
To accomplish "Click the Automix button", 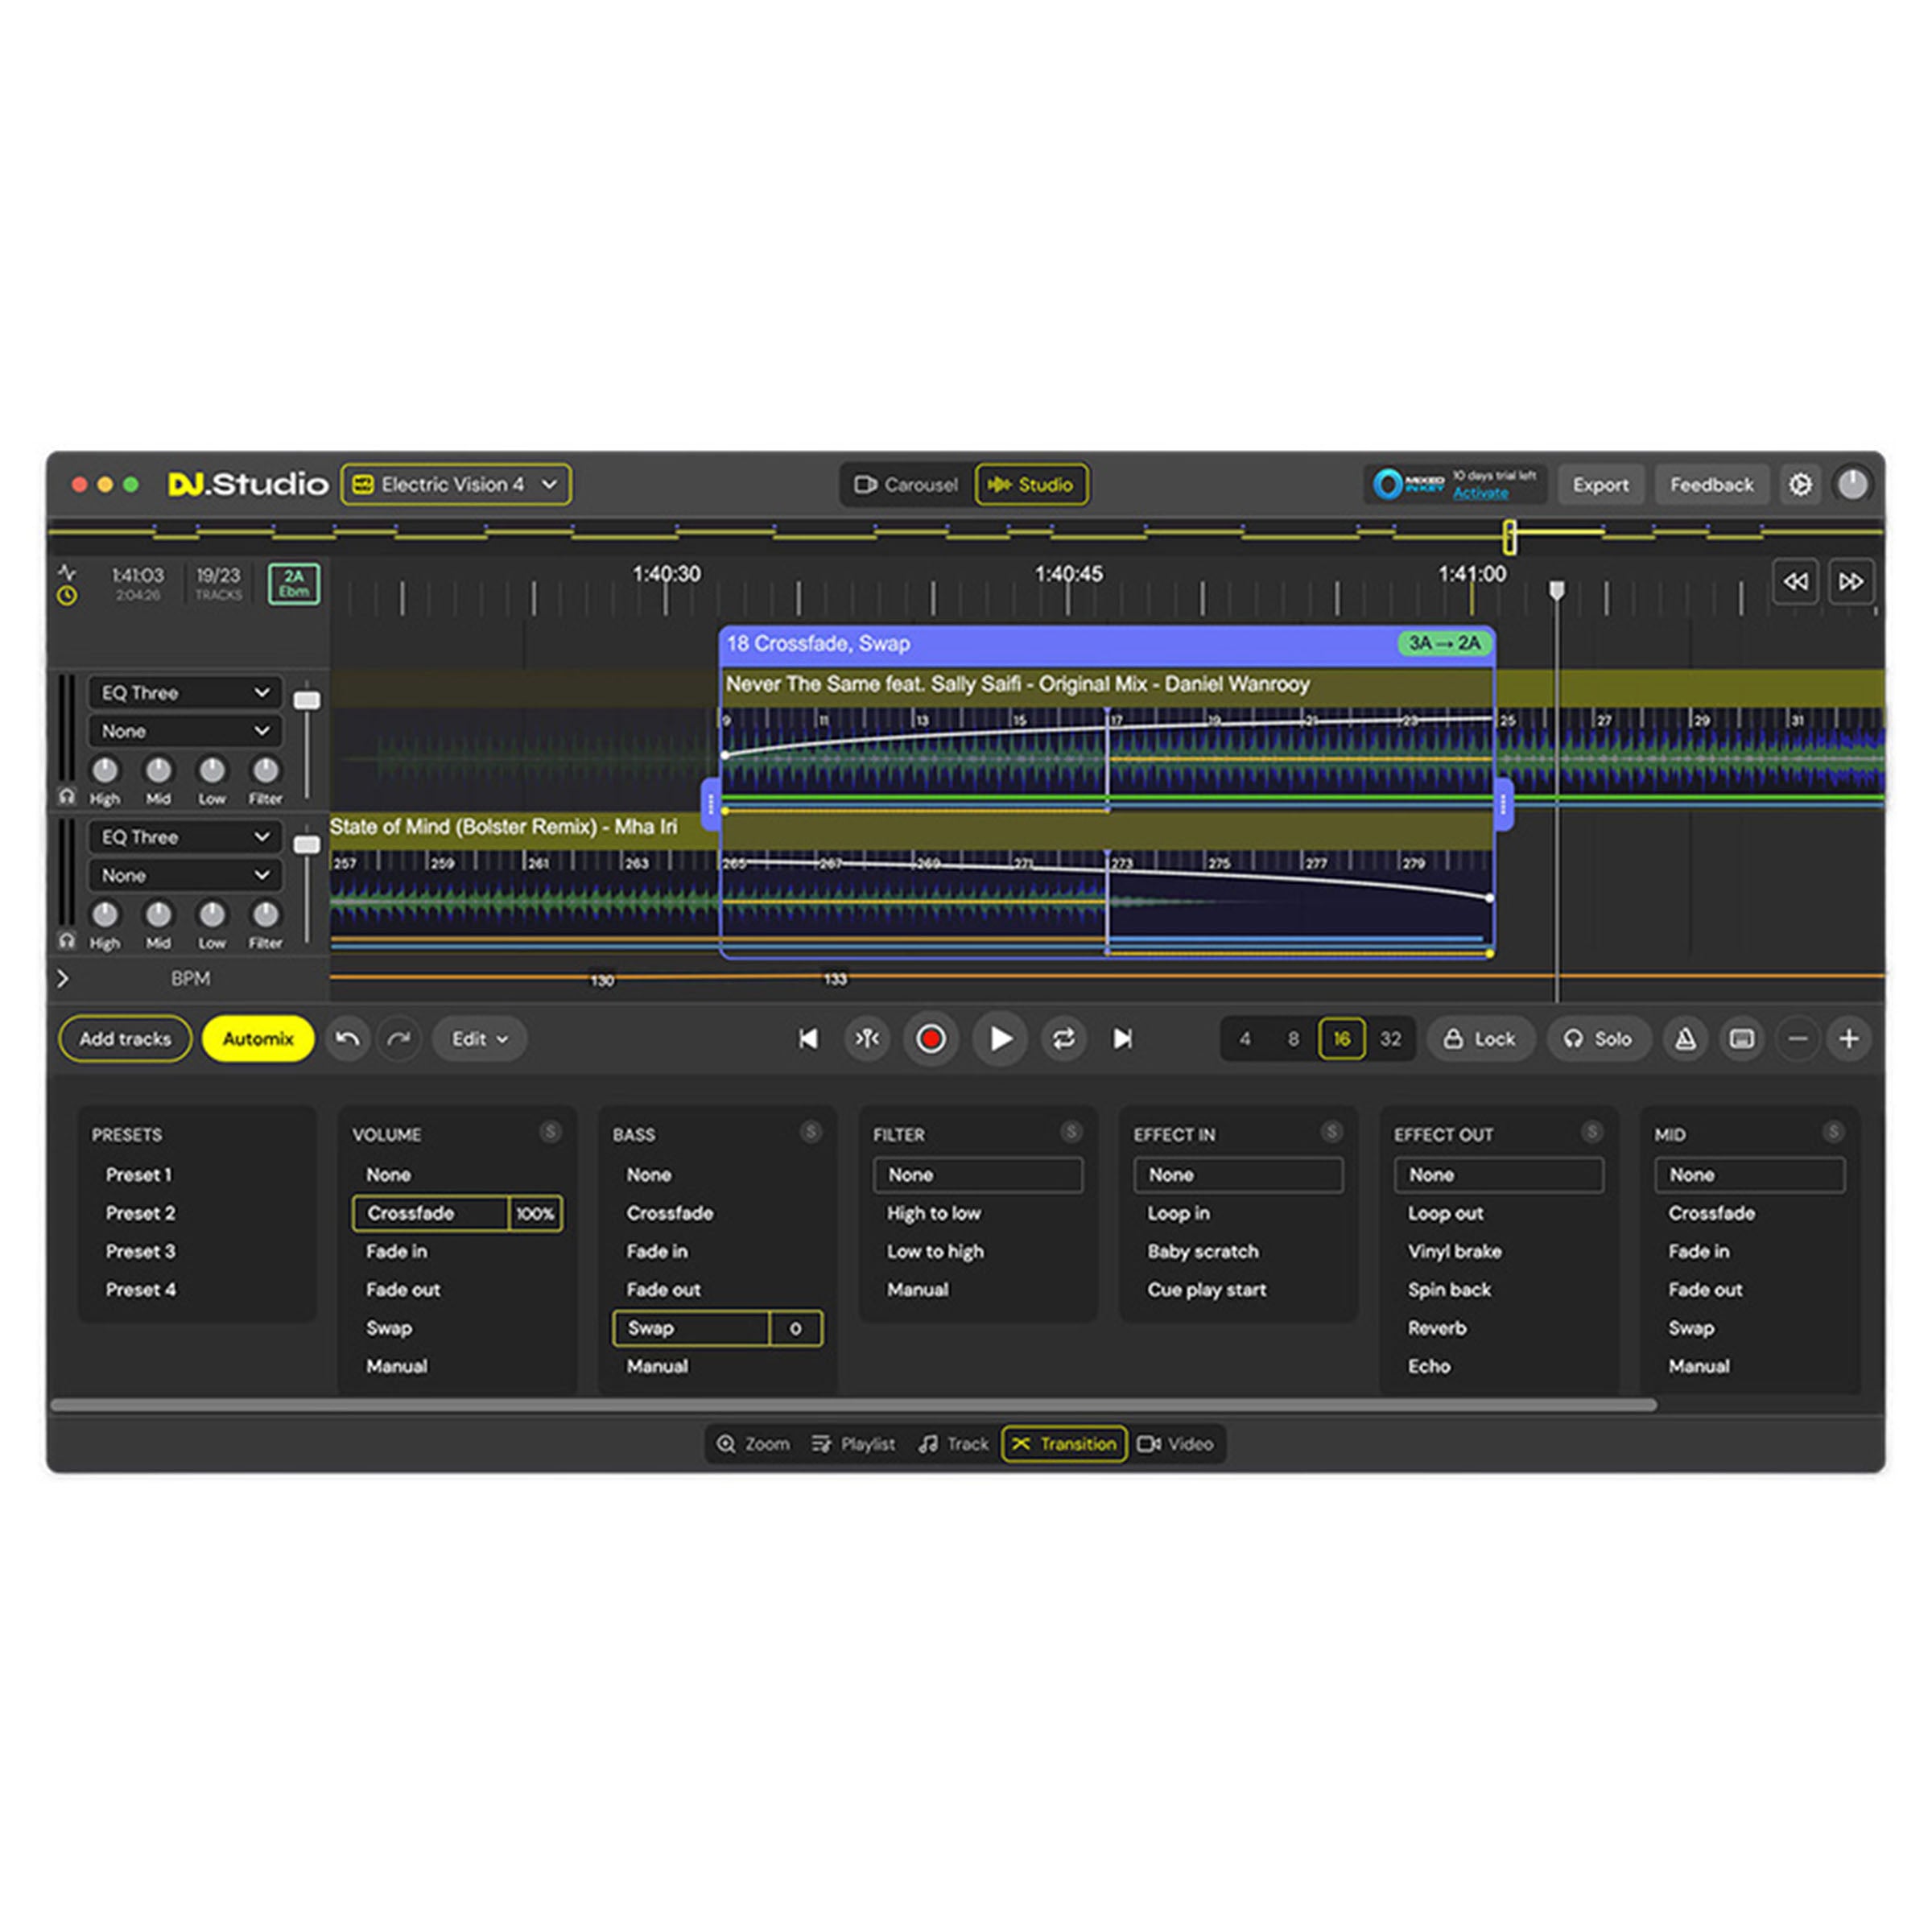I will [258, 1039].
